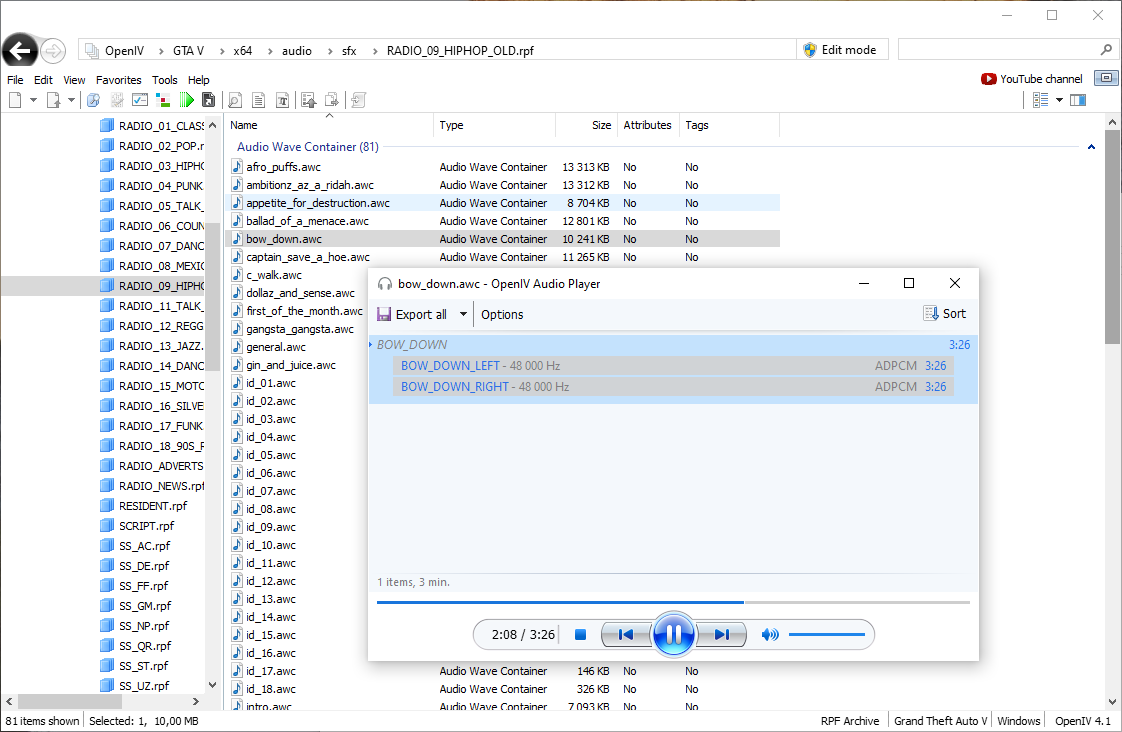Image resolution: width=1122 pixels, height=732 pixels.
Task: Click audio in the path breadcrumb
Action: [x=296, y=51]
